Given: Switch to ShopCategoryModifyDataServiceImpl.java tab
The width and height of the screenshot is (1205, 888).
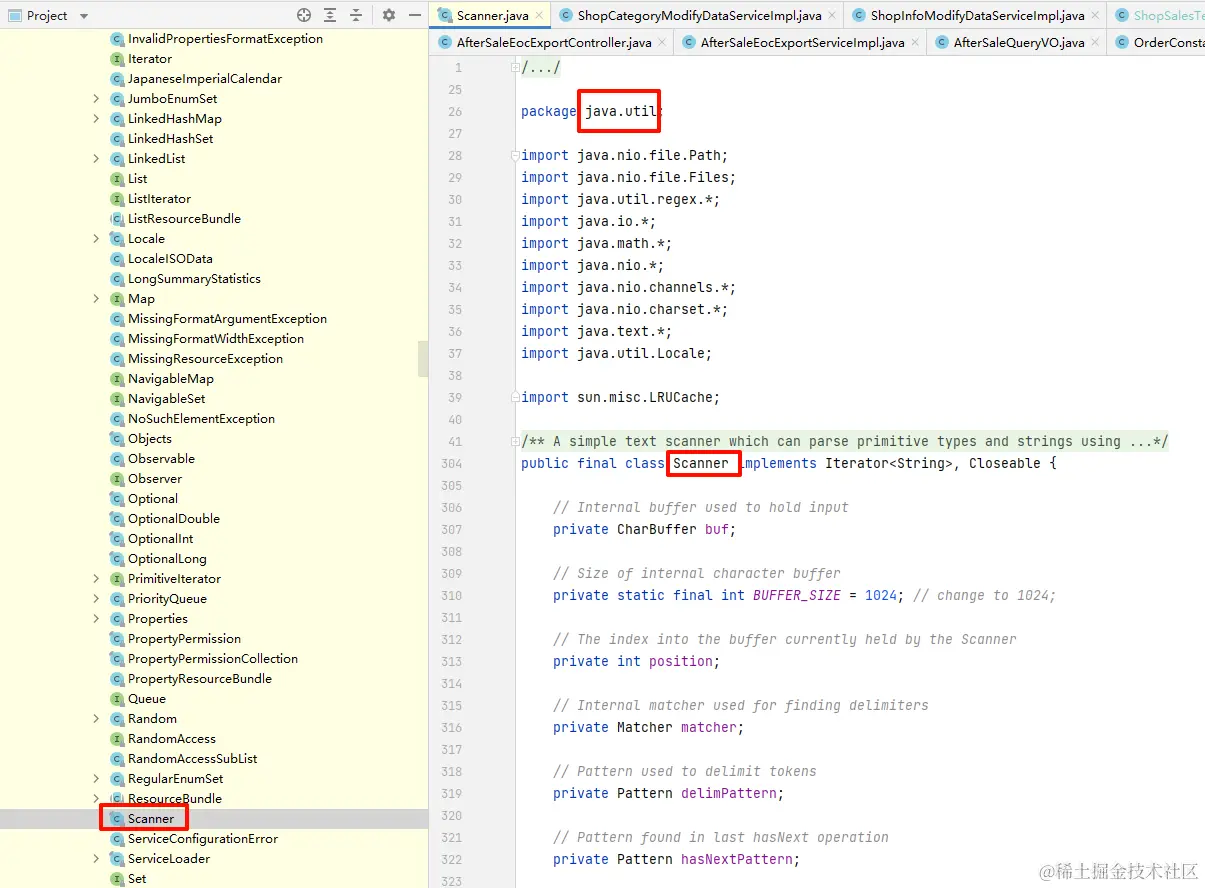Looking at the screenshot, I should pyautogui.click(x=699, y=15).
